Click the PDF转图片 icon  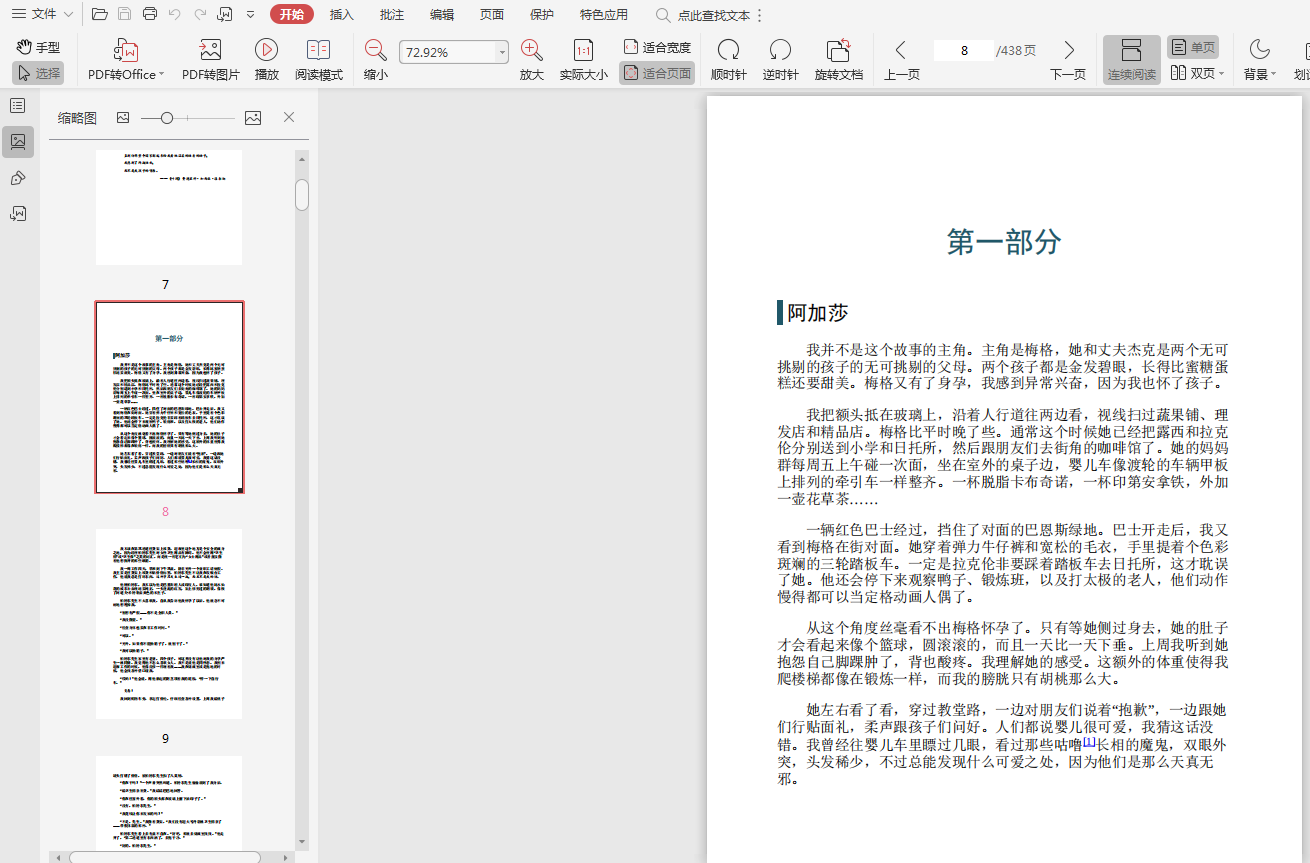(210, 51)
